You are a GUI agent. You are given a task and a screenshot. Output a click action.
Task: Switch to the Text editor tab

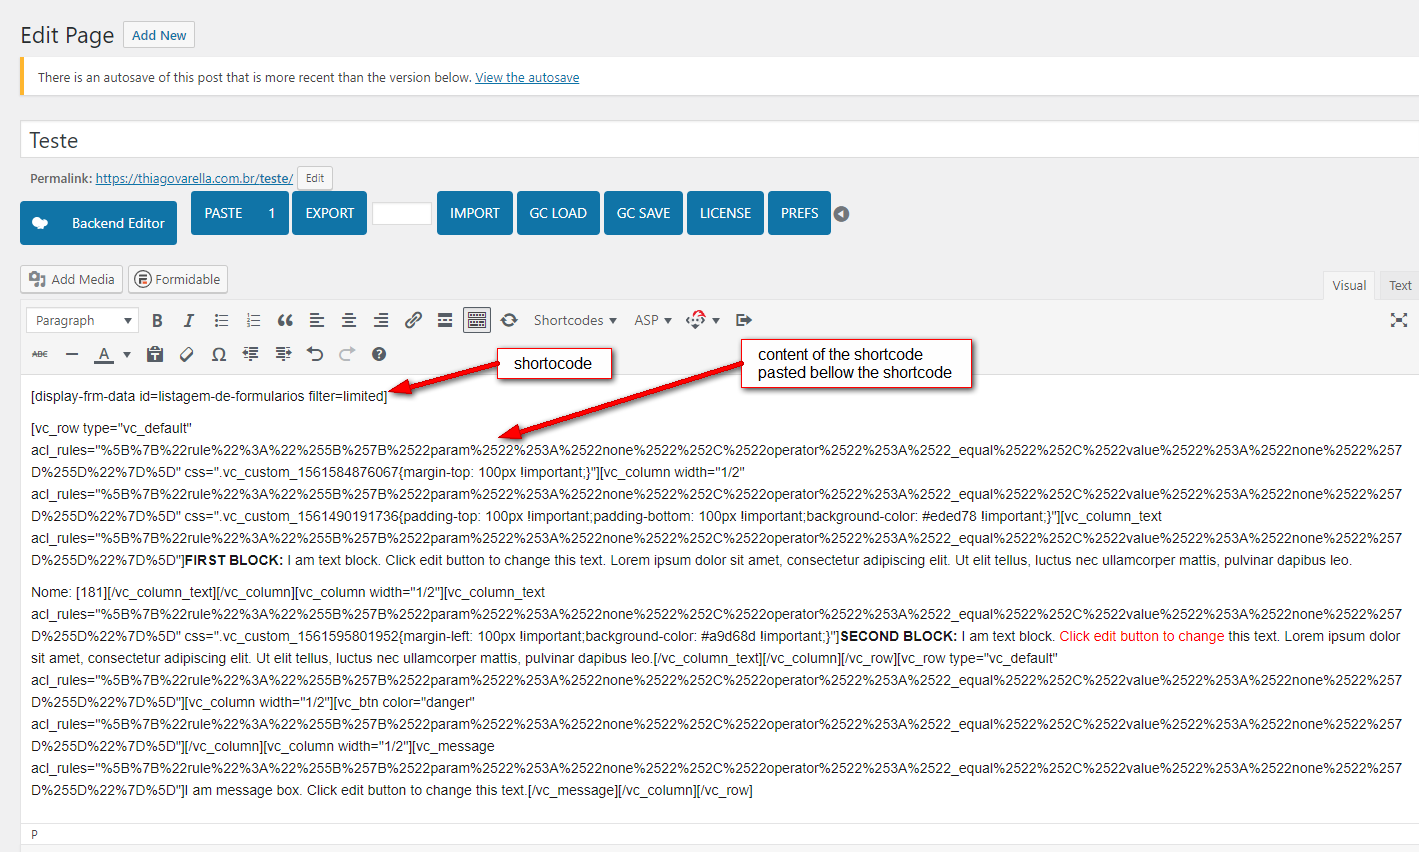pyautogui.click(x=1400, y=285)
